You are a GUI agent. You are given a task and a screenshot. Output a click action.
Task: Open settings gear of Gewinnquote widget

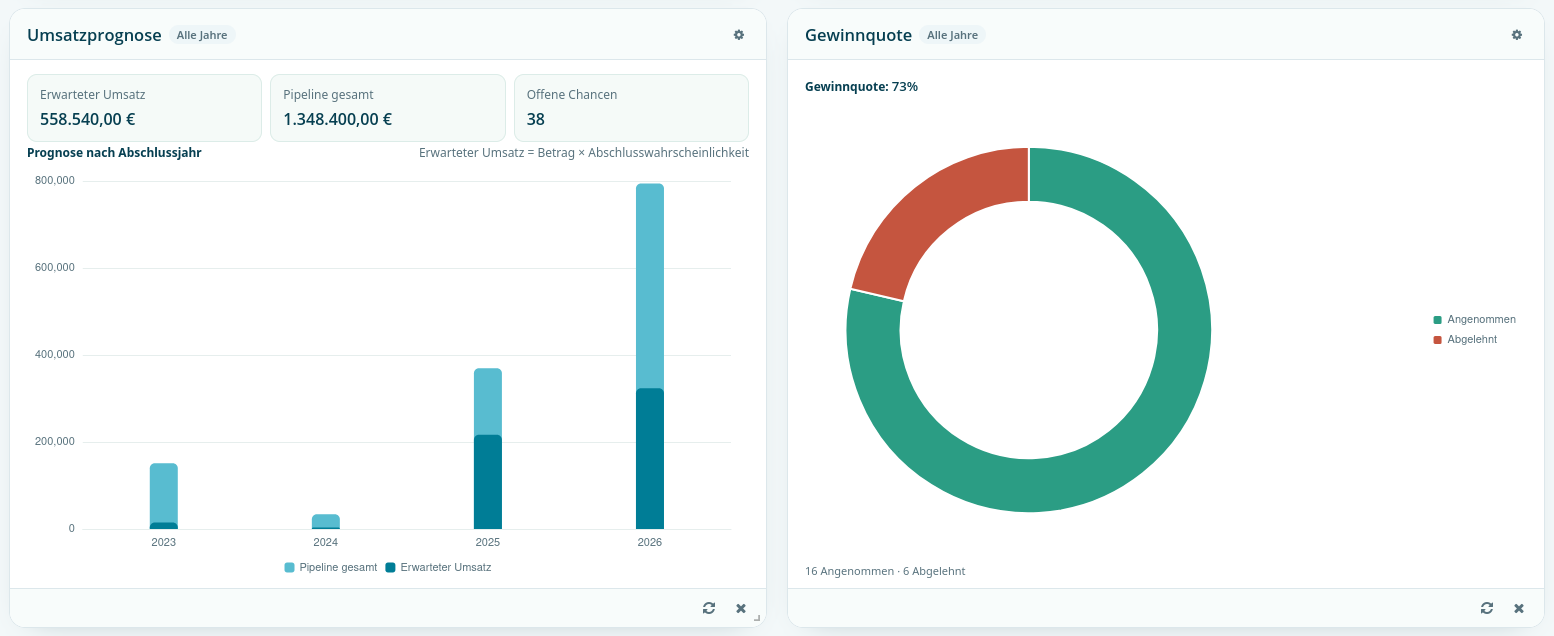click(x=1517, y=35)
